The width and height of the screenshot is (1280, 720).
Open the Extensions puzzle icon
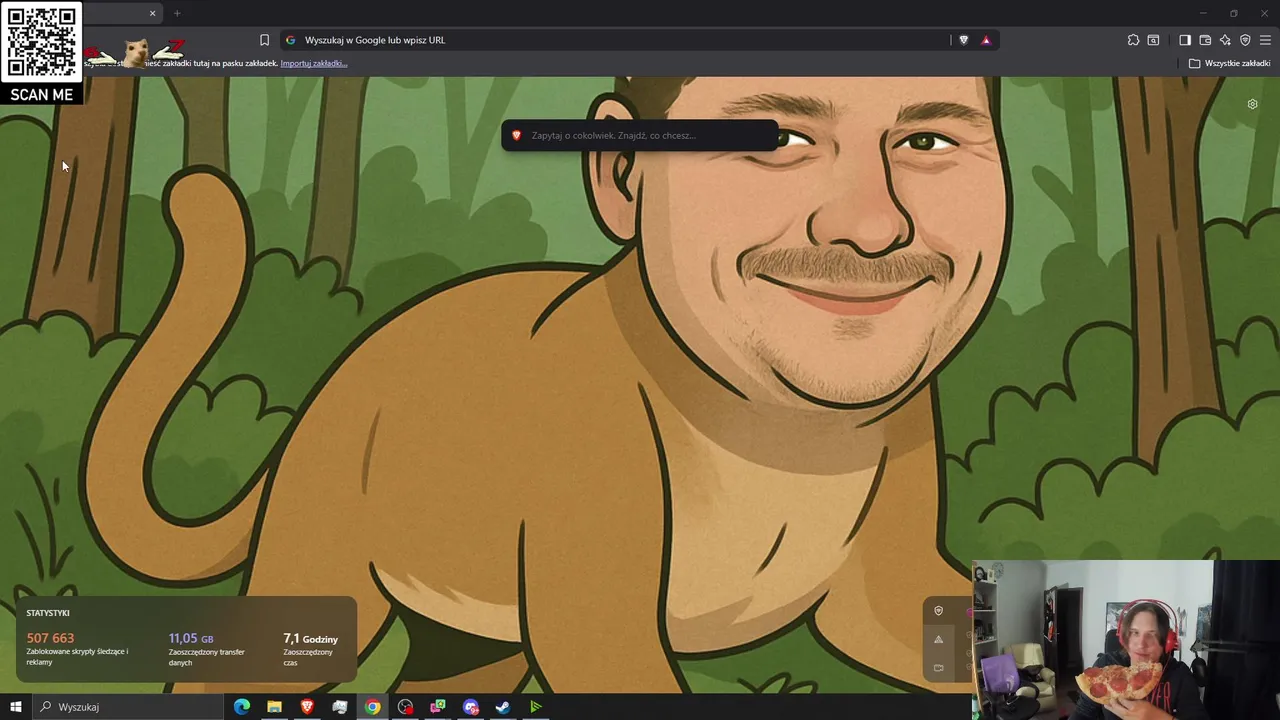[1133, 40]
